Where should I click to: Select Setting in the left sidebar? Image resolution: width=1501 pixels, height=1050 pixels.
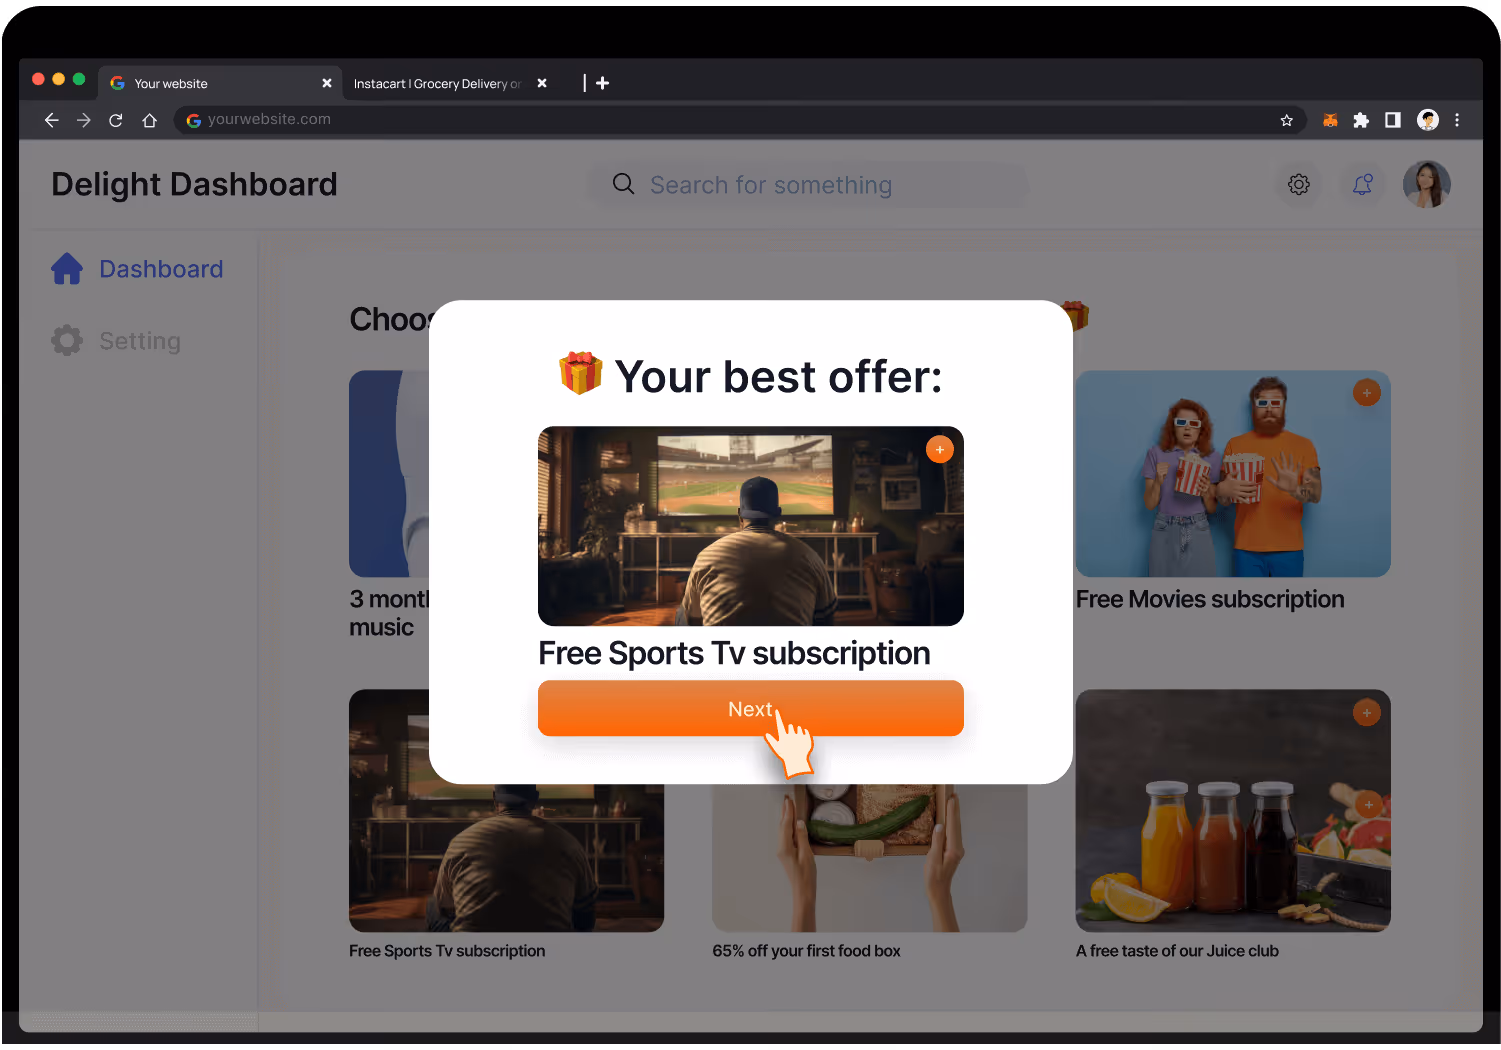click(x=116, y=341)
